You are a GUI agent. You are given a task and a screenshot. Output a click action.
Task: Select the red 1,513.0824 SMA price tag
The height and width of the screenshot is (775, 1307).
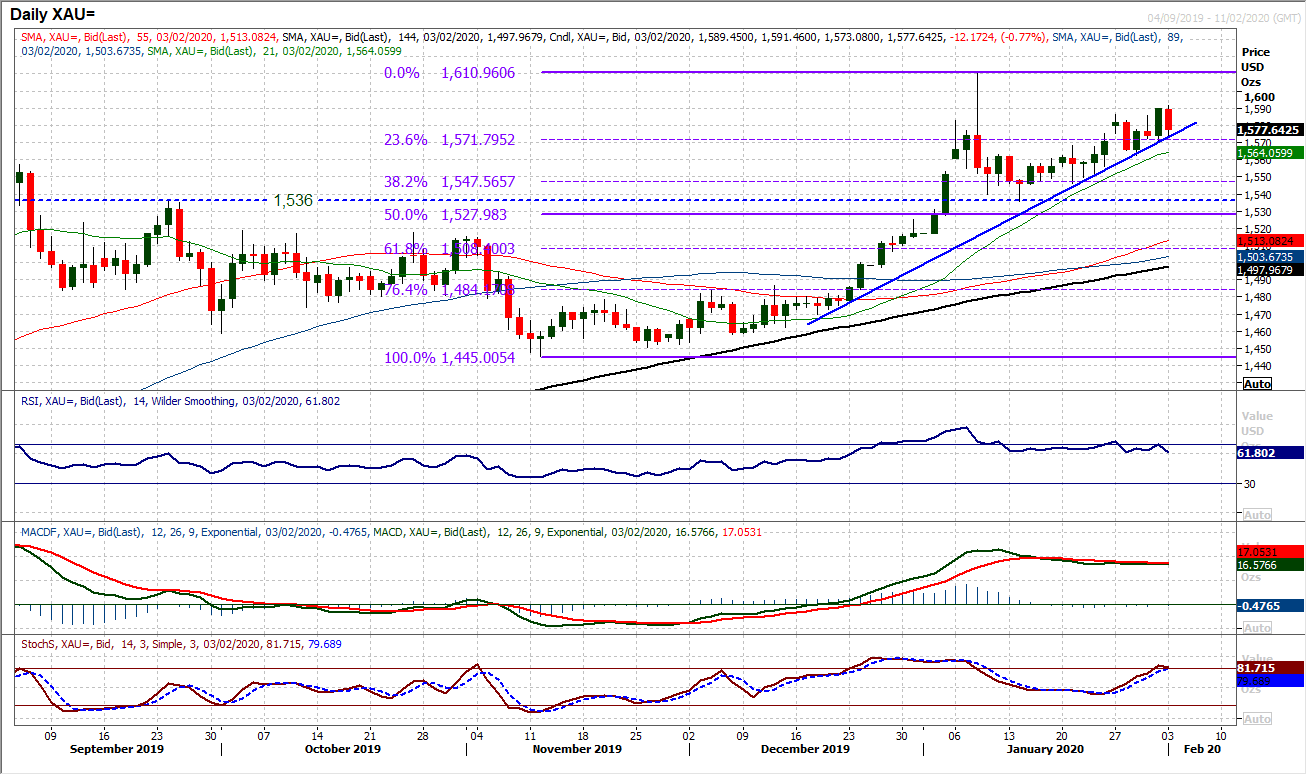[1268, 241]
